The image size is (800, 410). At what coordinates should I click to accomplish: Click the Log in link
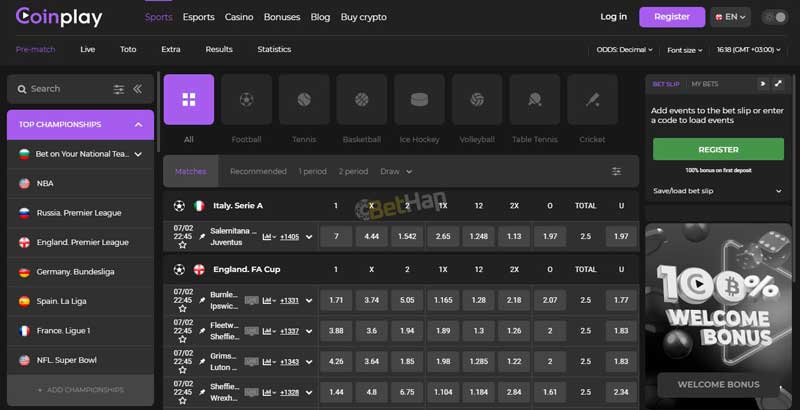(613, 17)
